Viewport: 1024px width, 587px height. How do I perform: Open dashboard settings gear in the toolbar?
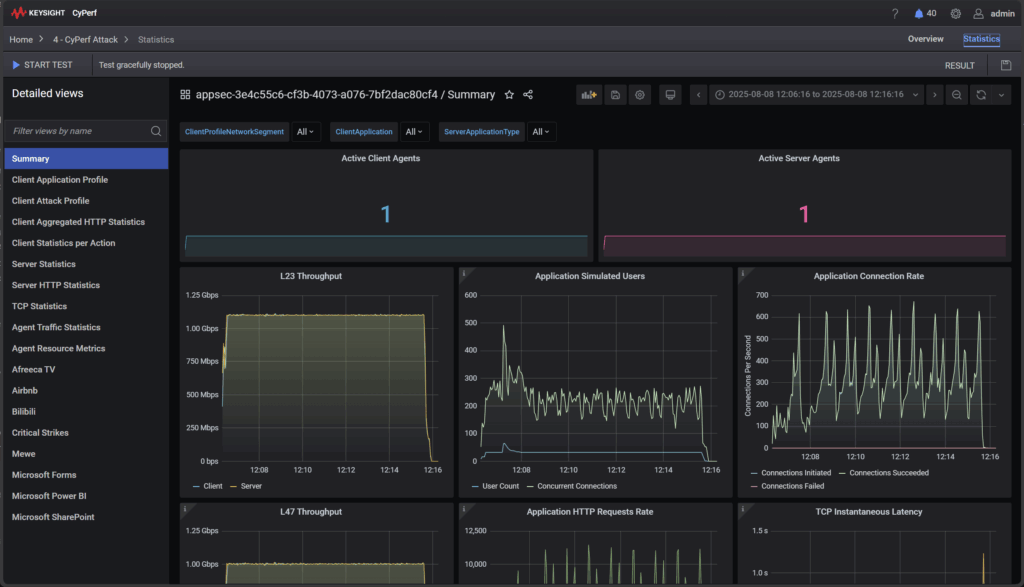click(x=640, y=95)
